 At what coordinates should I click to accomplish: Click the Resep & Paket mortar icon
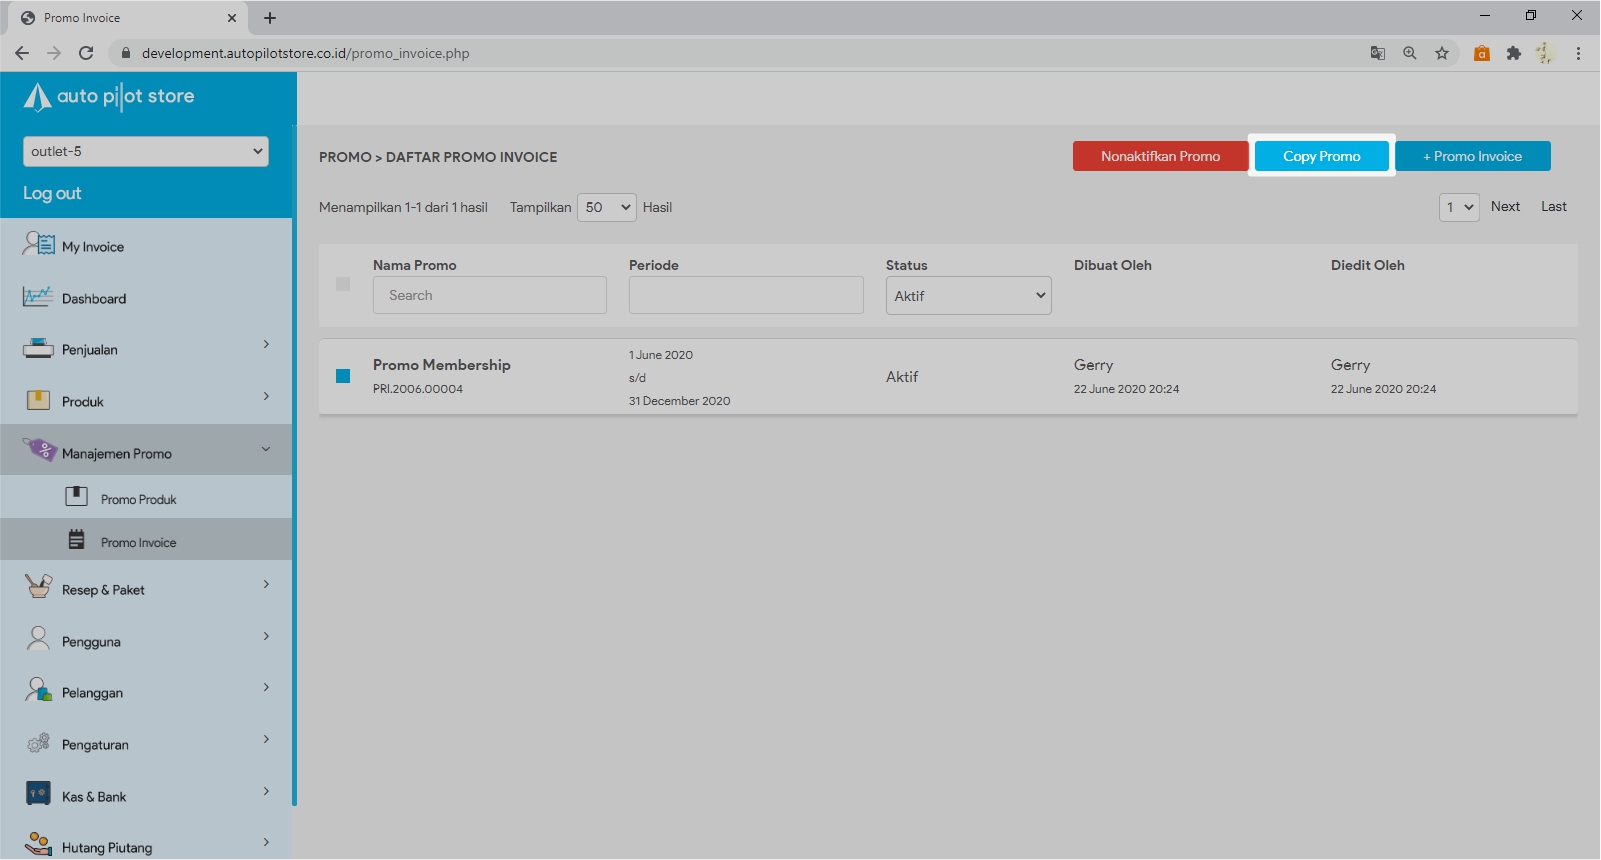point(38,587)
